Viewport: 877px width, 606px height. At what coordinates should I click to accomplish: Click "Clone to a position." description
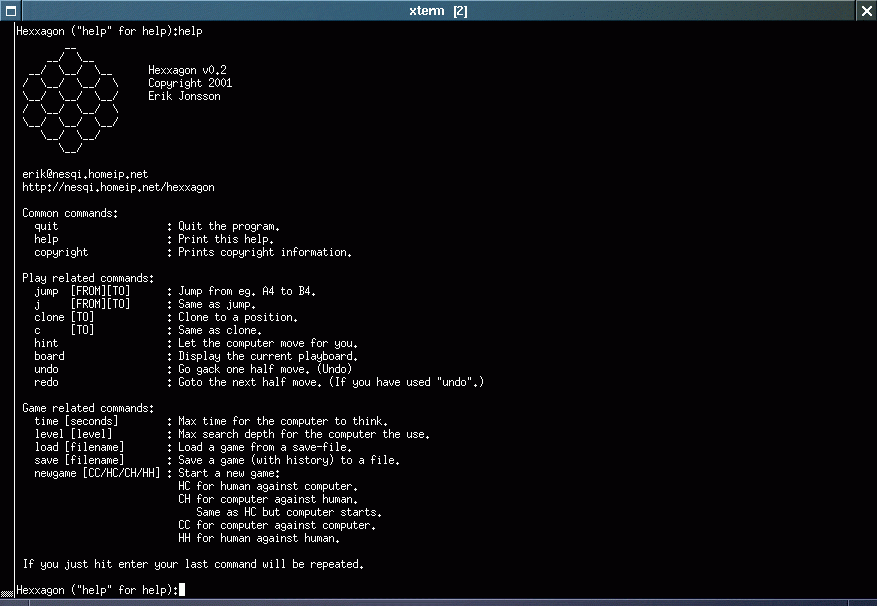pyautogui.click(x=238, y=317)
